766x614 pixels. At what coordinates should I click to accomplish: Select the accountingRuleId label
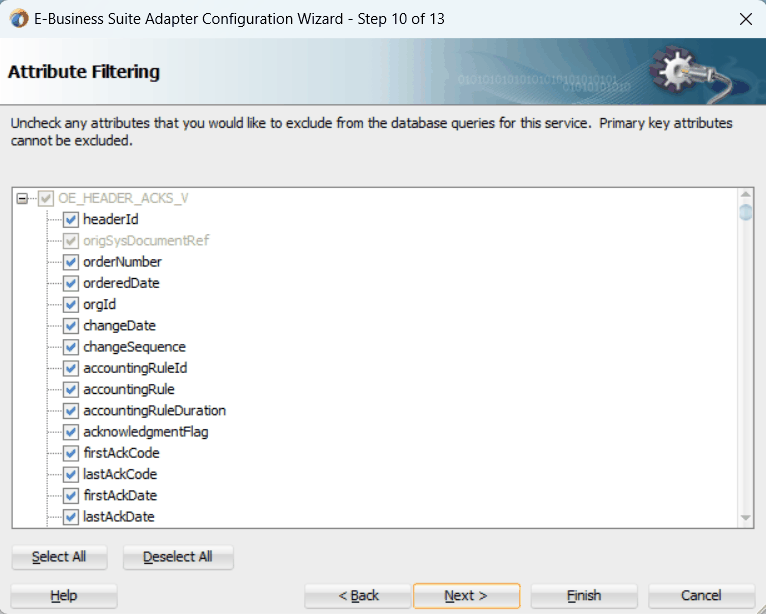(x=135, y=368)
